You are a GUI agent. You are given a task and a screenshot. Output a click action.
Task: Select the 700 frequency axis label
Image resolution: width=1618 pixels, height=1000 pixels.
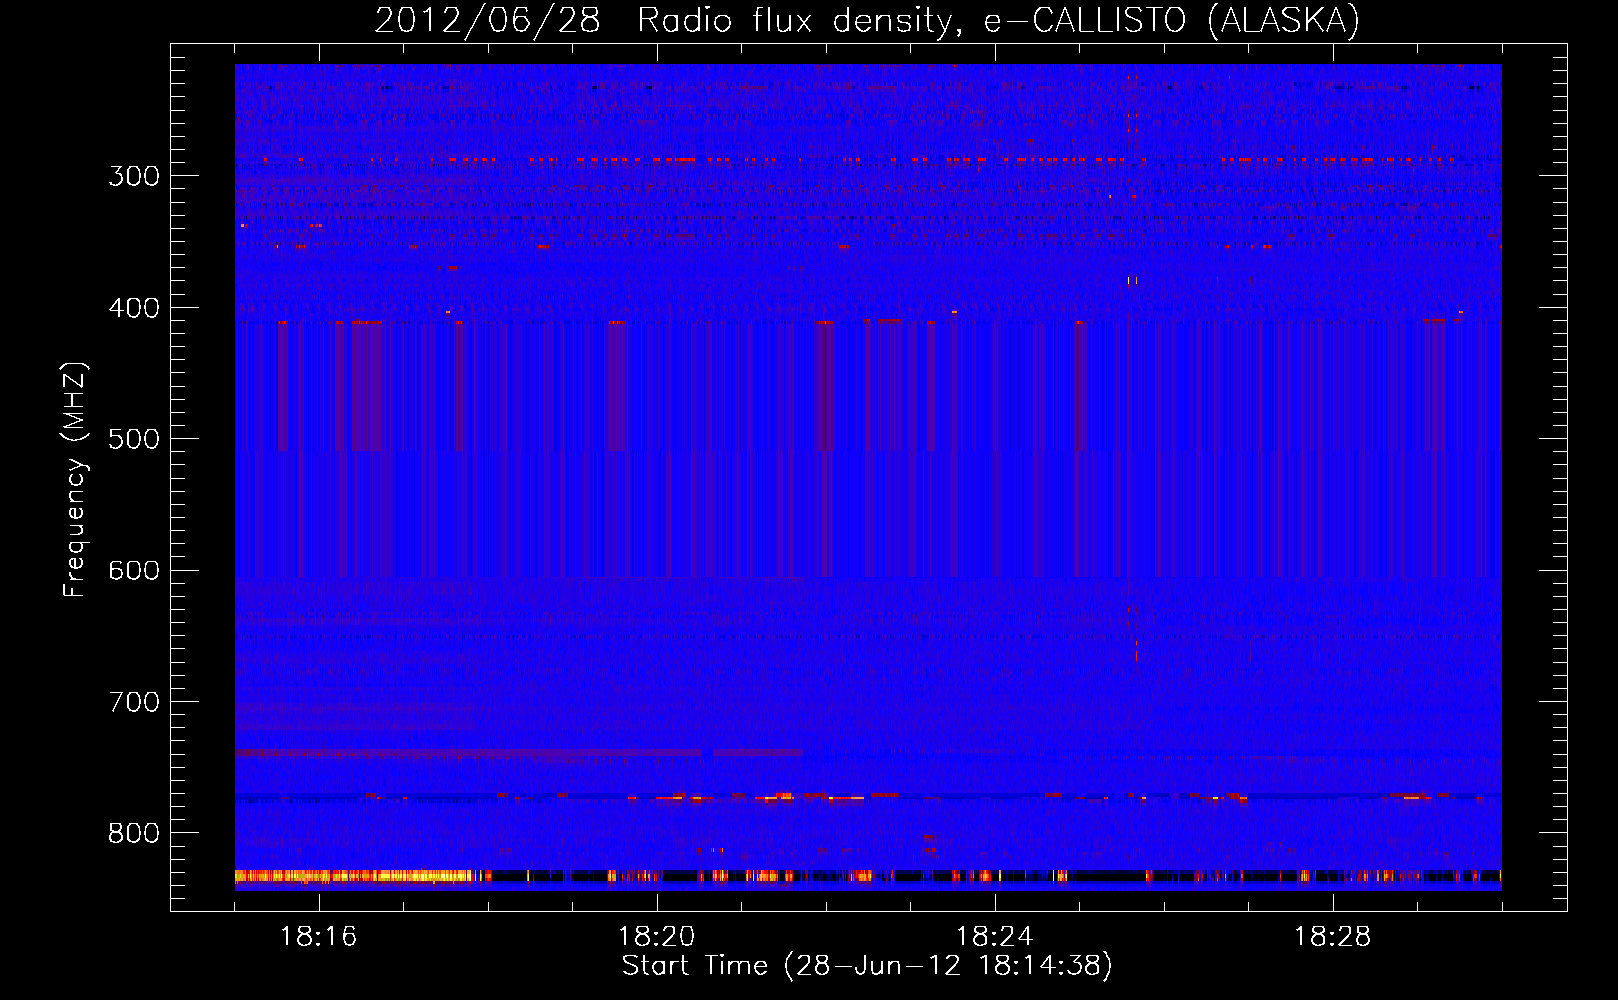pyautogui.click(x=134, y=702)
